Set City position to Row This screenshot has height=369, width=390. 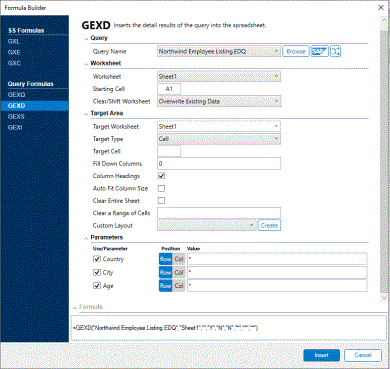(165, 272)
